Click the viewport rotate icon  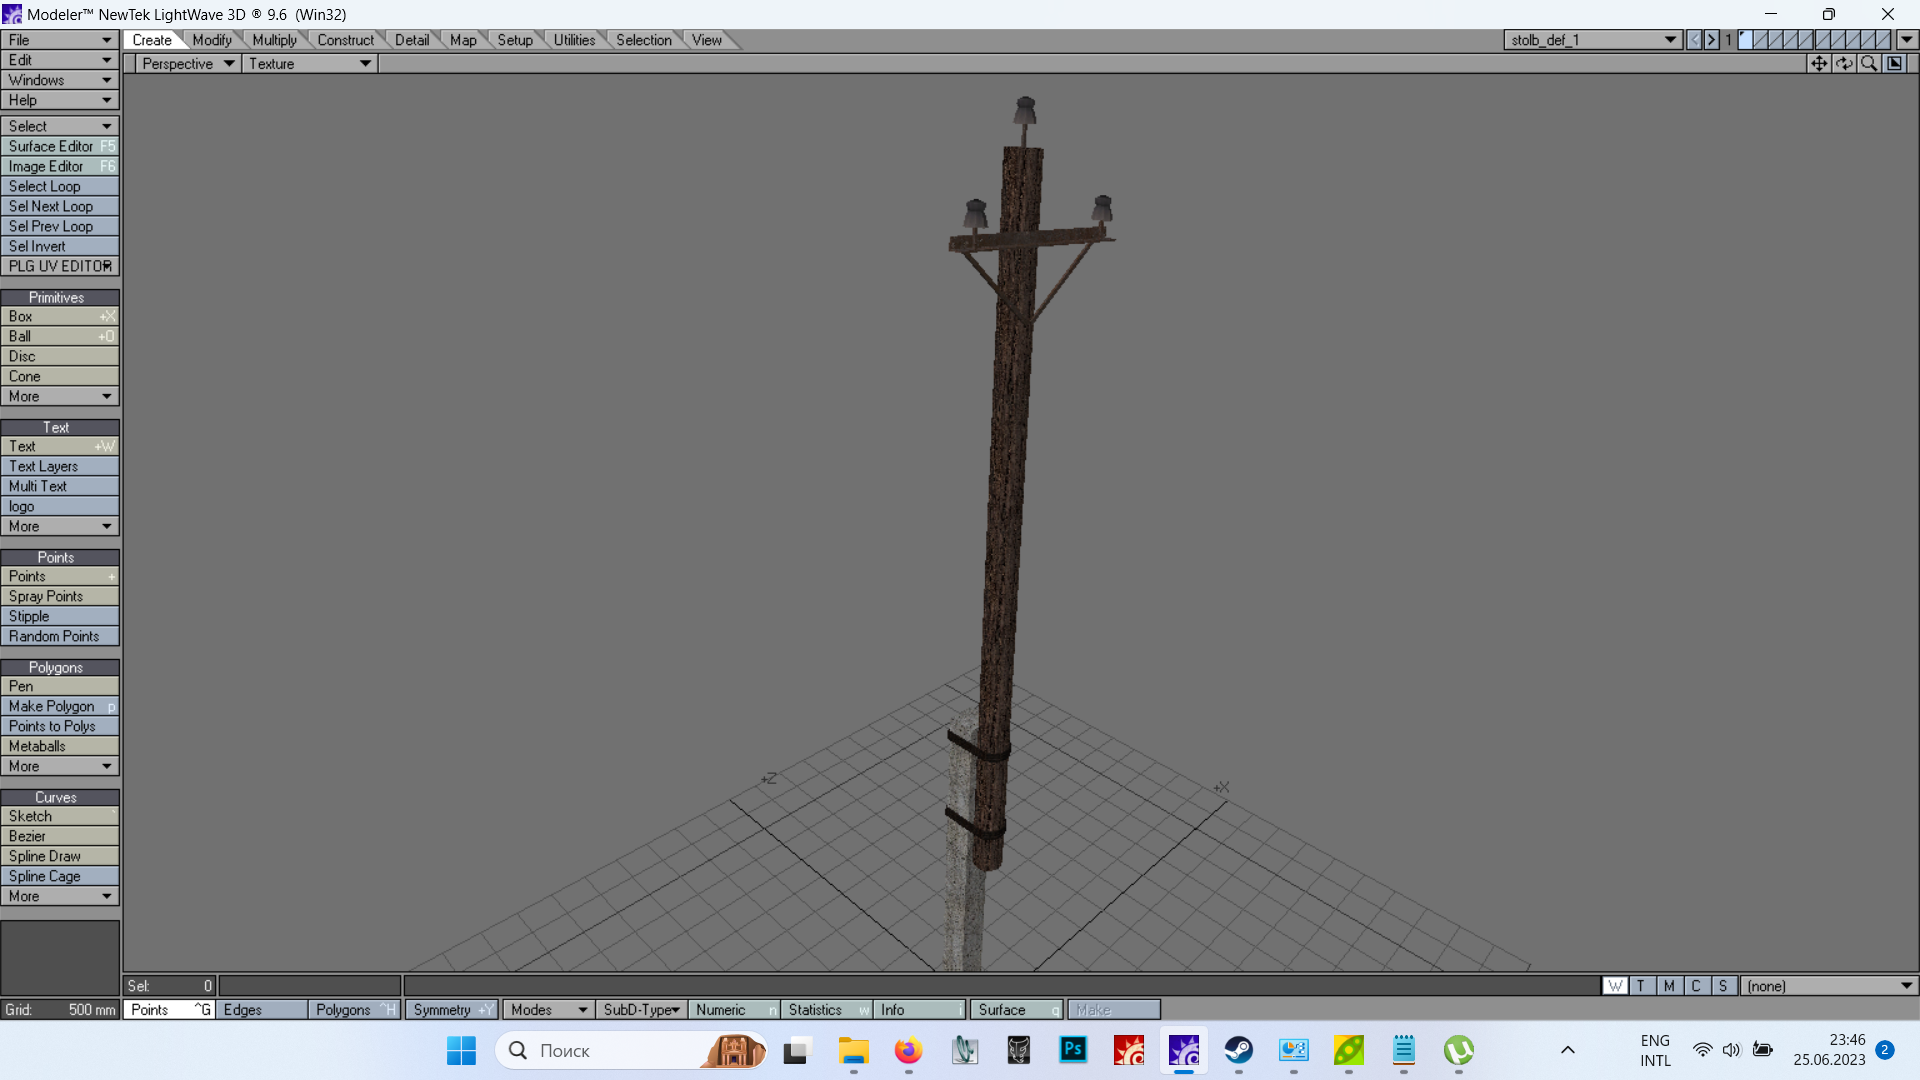pos(1843,63)
